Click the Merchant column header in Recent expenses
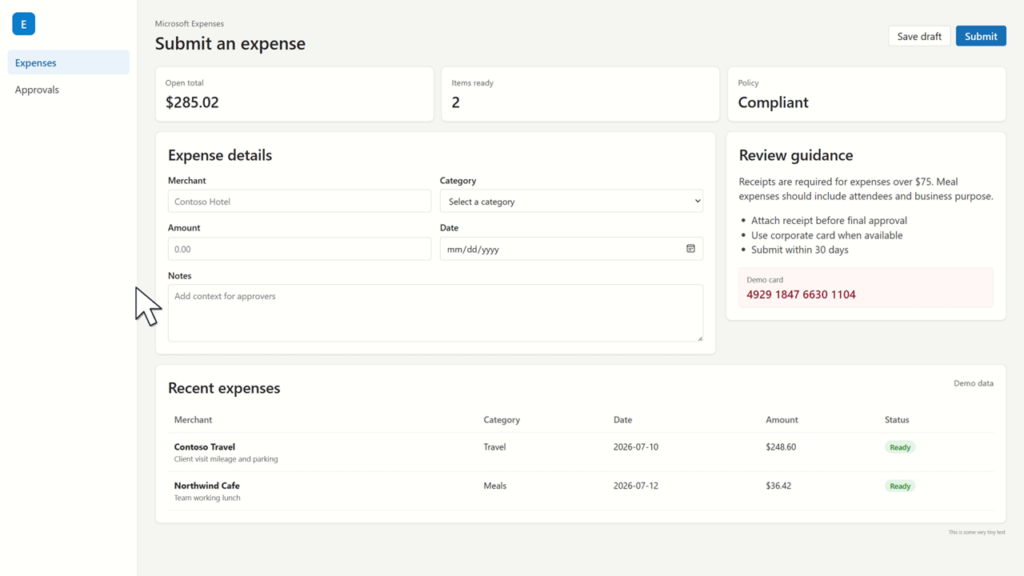This screenshot has height=576, width=1024. click(x=193, y=419)
